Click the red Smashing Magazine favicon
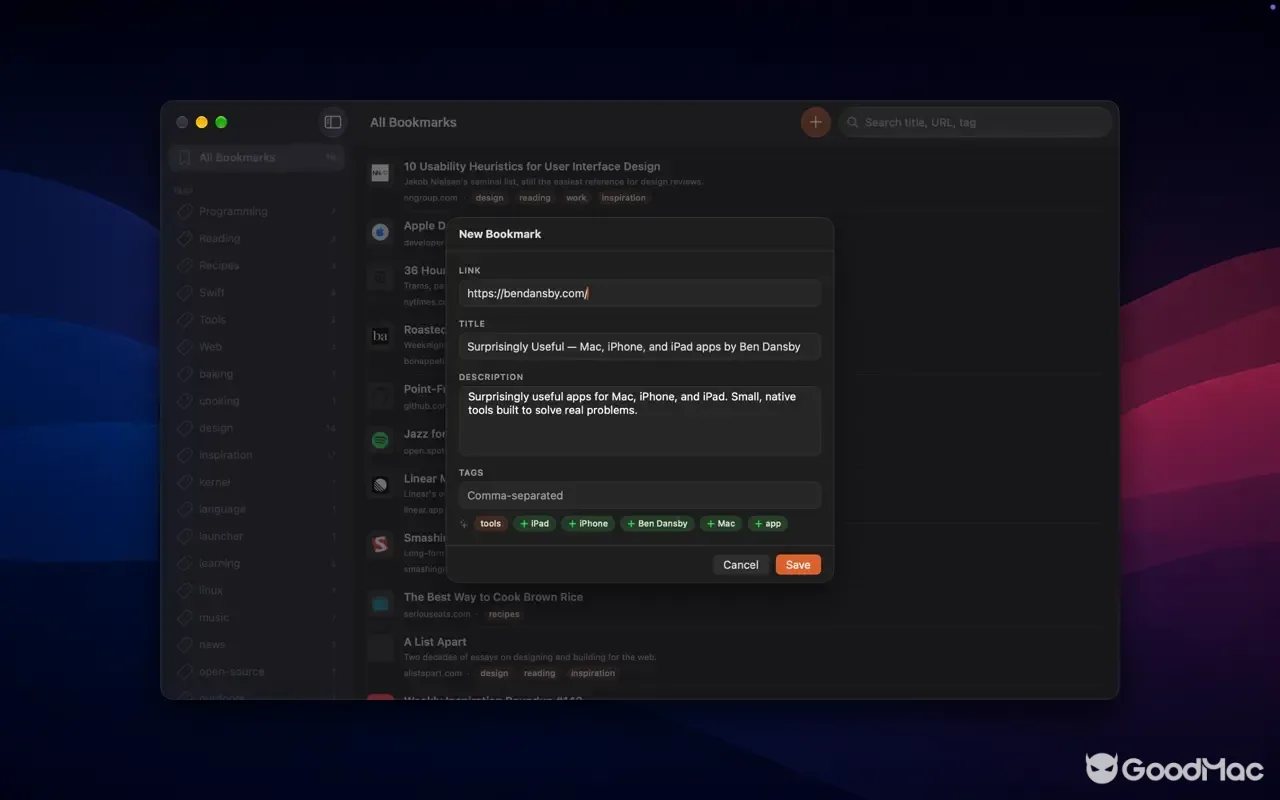 click(380, 544)
